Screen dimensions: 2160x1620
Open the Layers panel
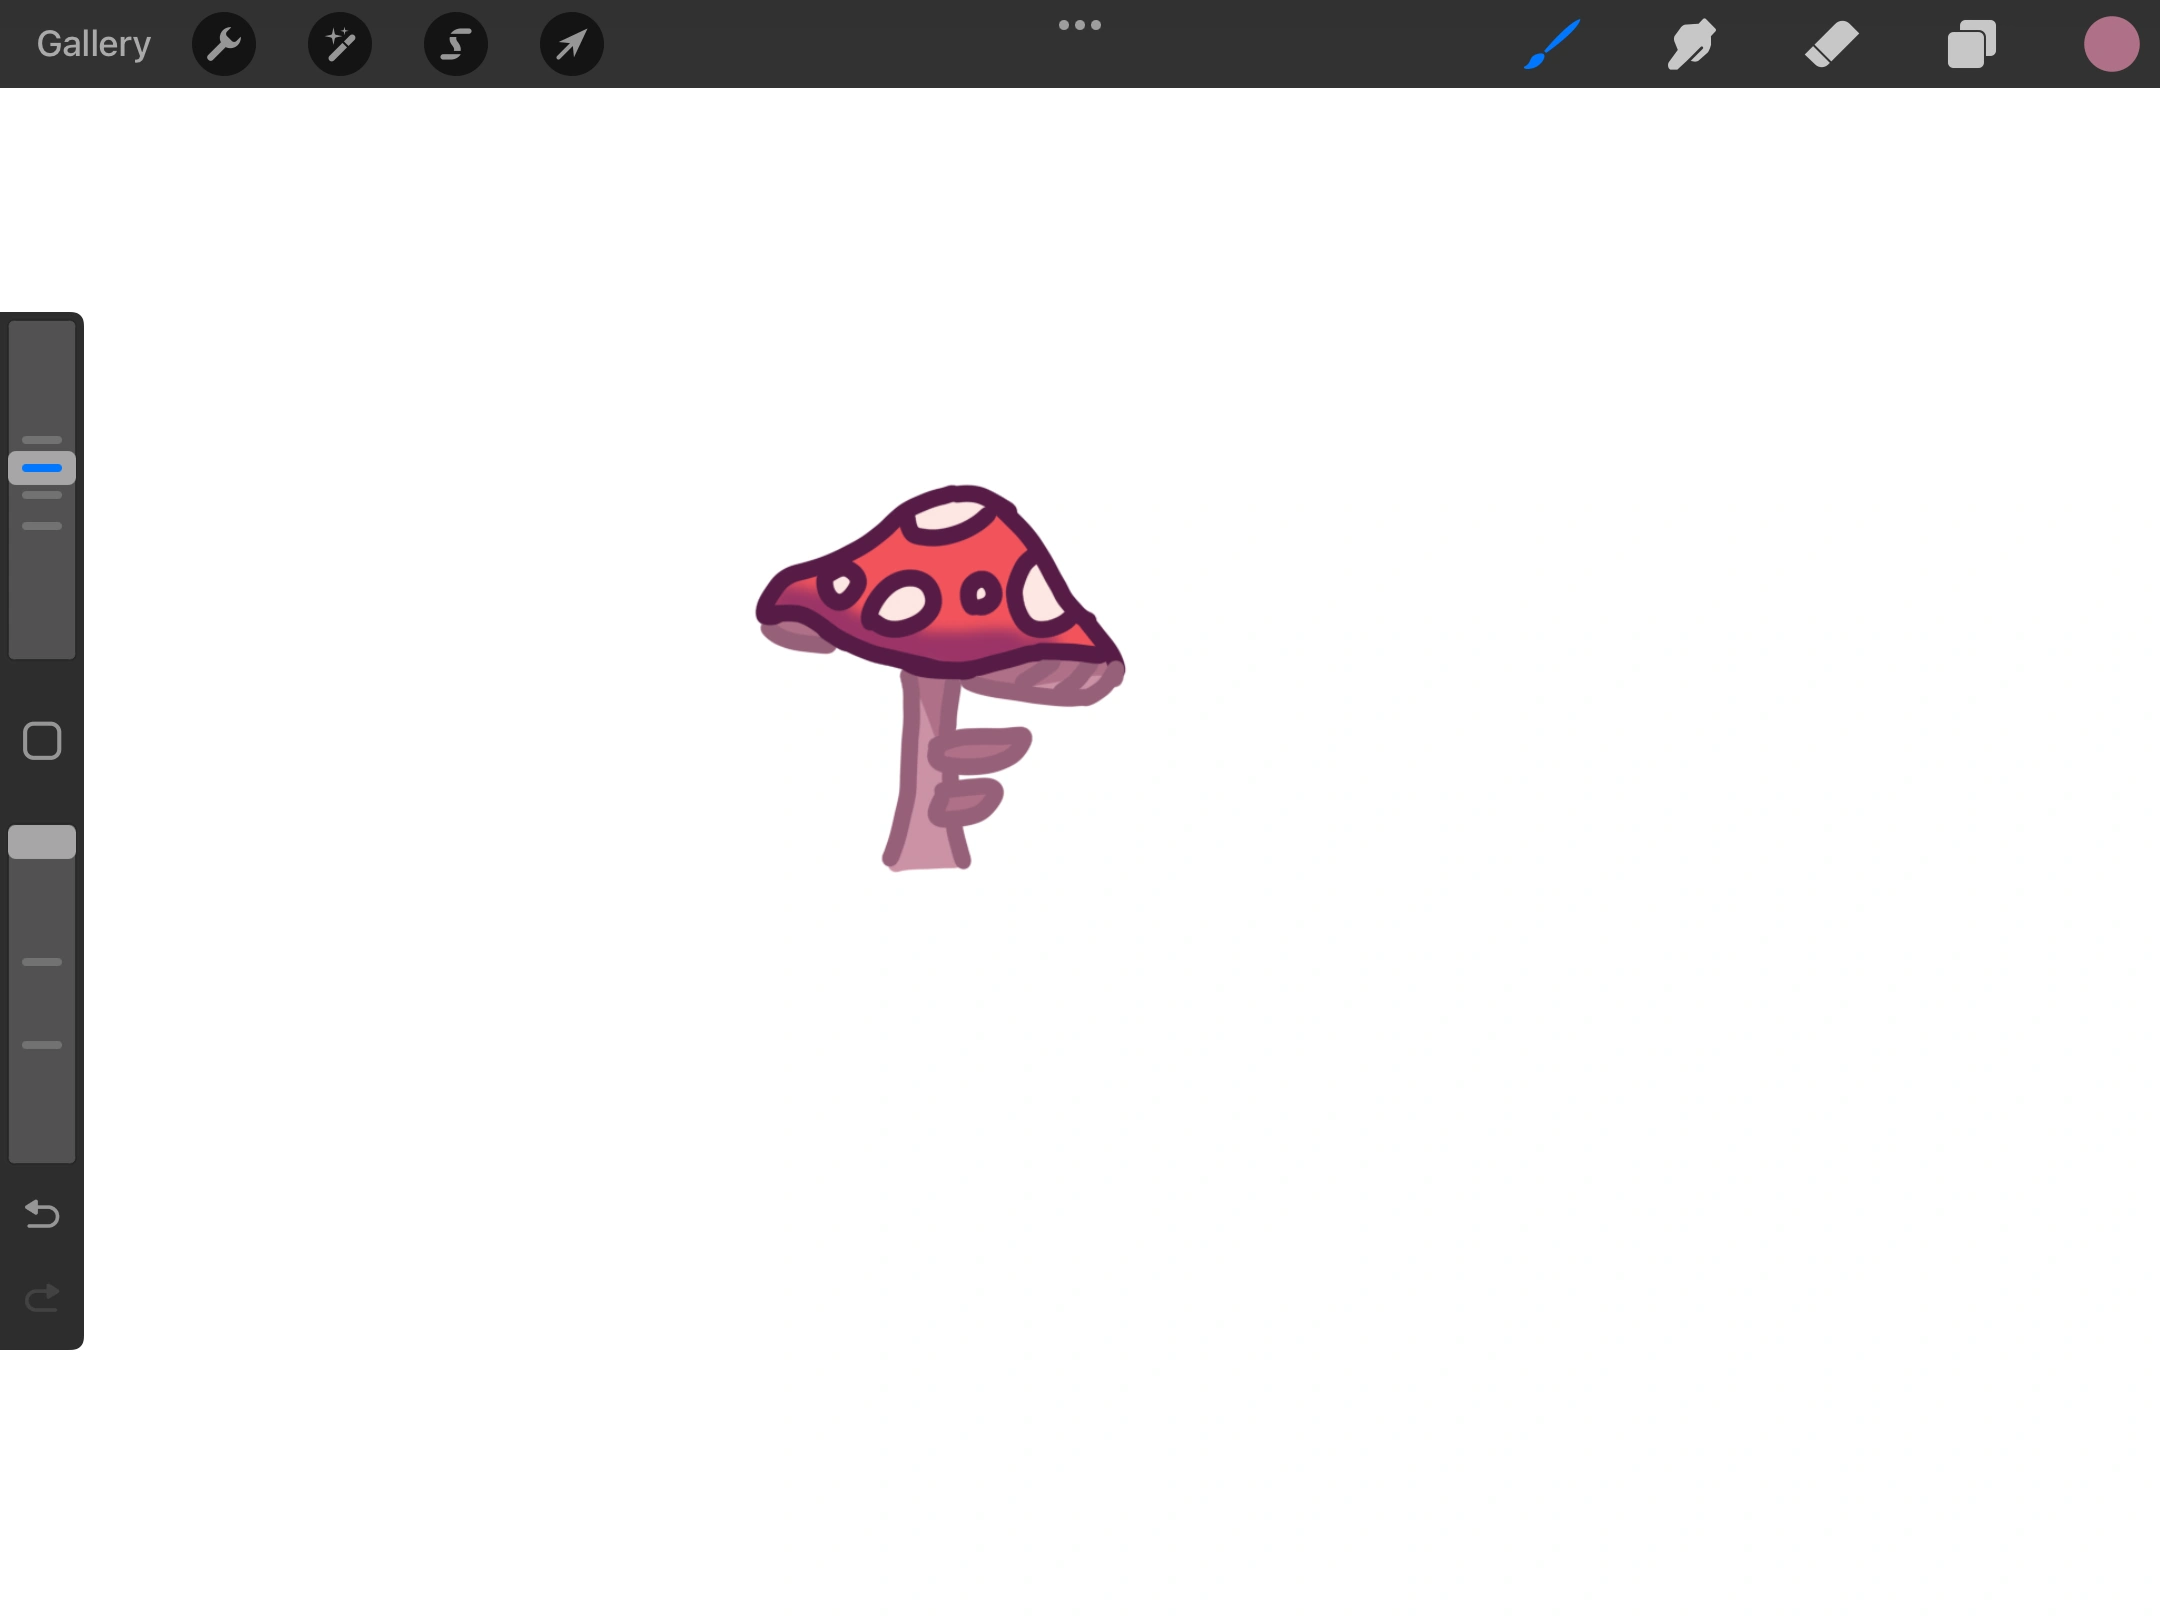click(x=1971, y=44)
